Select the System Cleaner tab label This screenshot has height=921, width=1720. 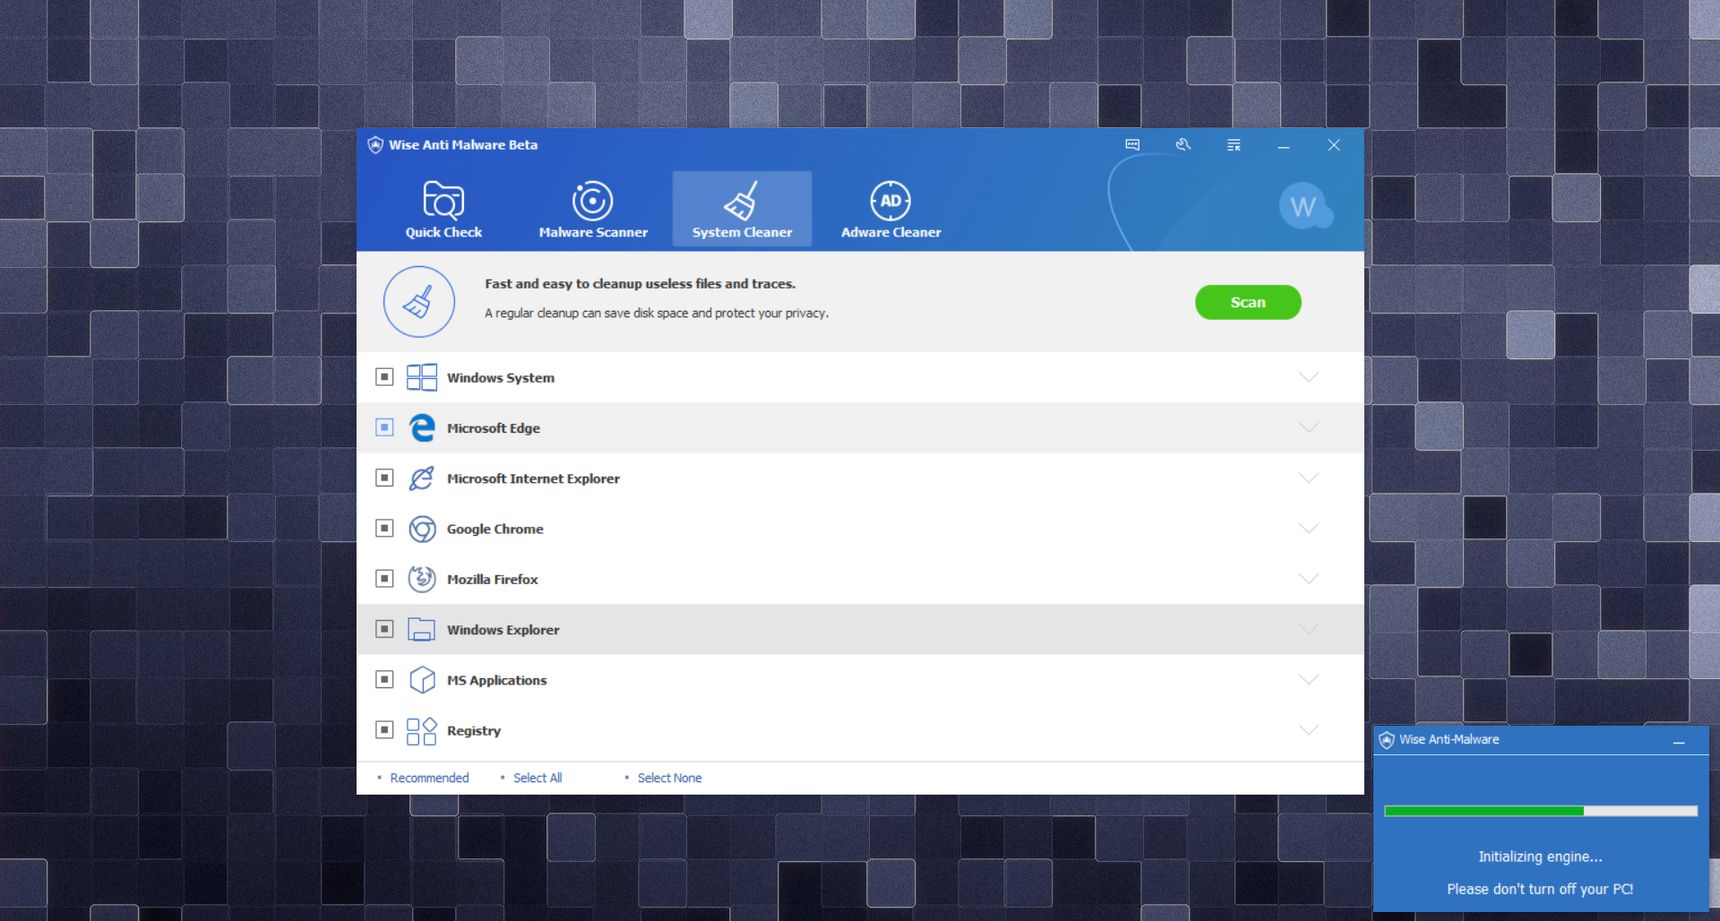click(x=742, y=232)
